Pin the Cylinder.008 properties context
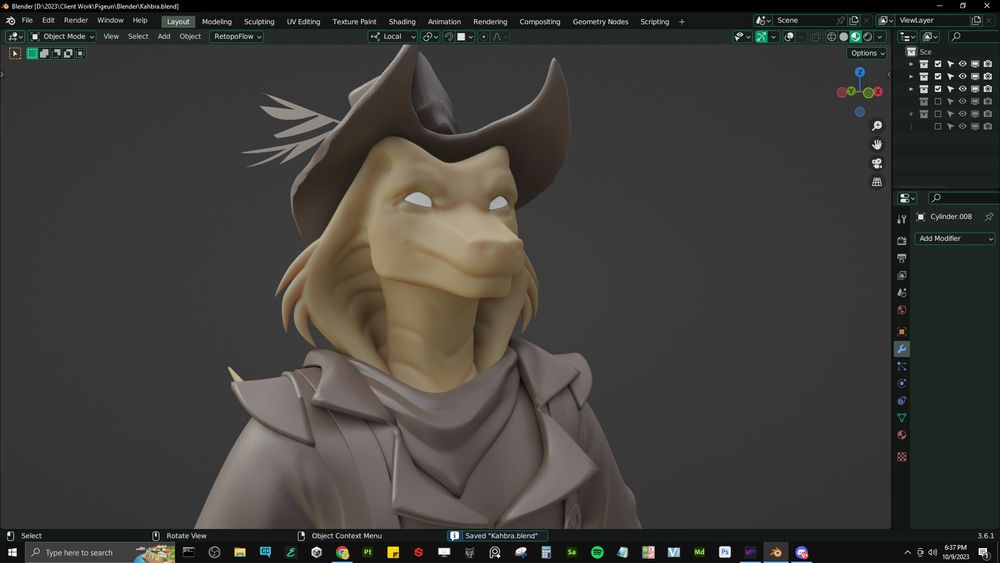This screenshot has height=563, width=1000. [989, 217]
